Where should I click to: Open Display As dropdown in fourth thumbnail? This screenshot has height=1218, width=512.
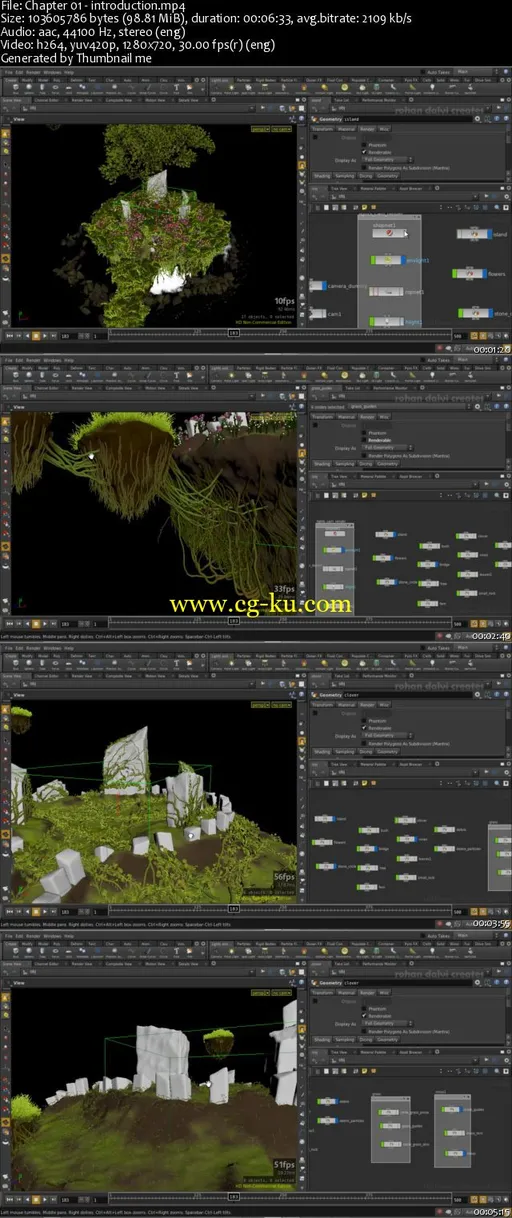387,1023
